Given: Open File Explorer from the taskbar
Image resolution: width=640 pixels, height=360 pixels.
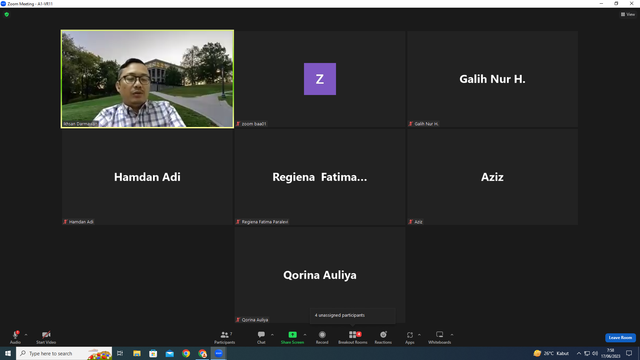Looking at the screenshot, I should coord(137,353).
